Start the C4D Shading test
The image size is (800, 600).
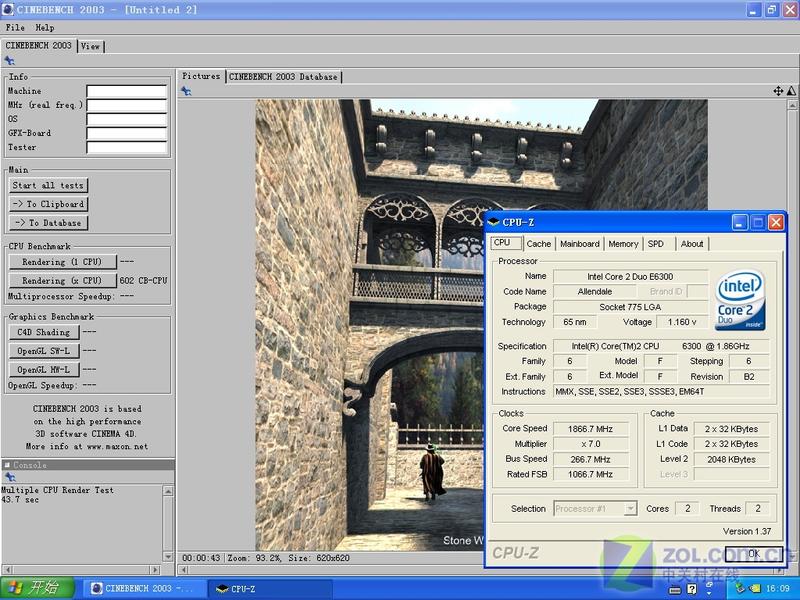pos(44,332)
